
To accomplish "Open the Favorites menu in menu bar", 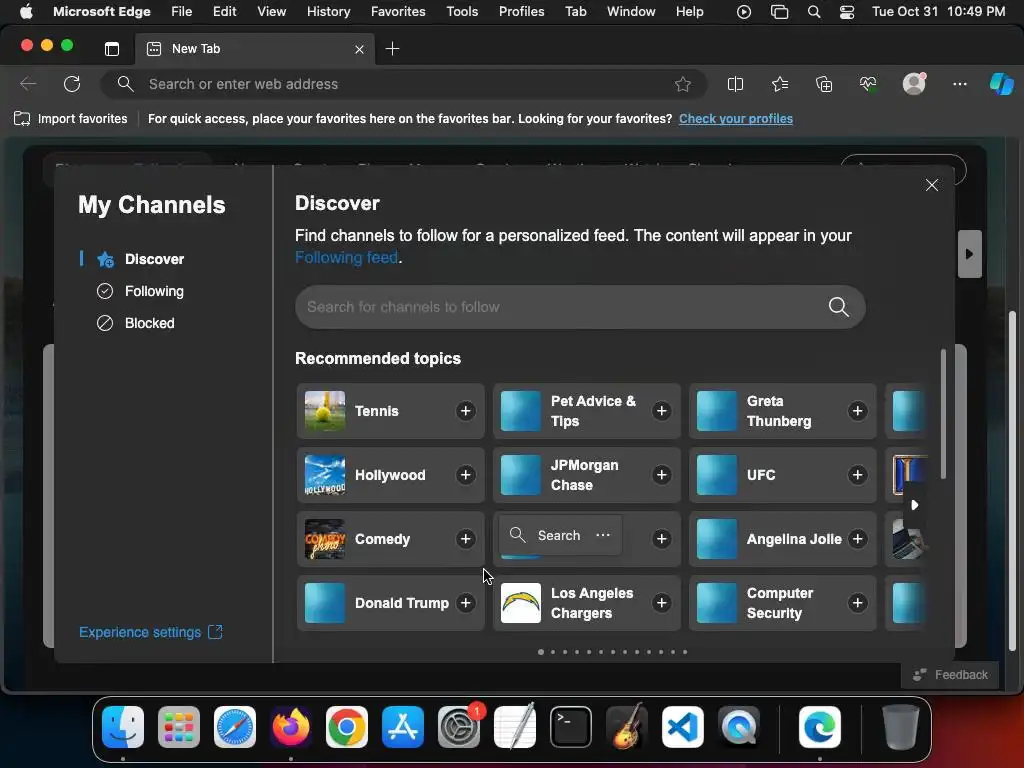I will (398, 12).
